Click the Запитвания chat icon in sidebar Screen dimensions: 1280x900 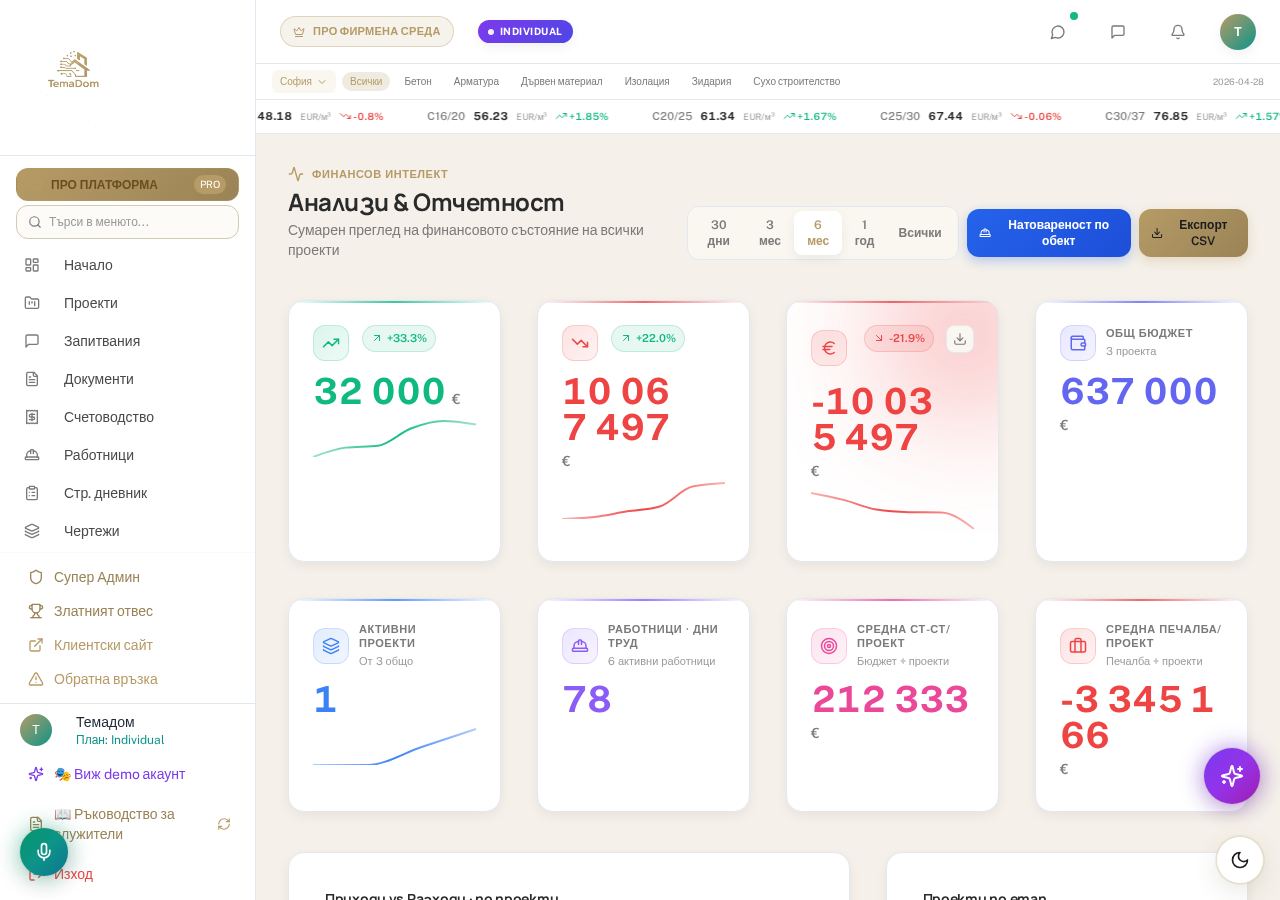click(32, 341)
